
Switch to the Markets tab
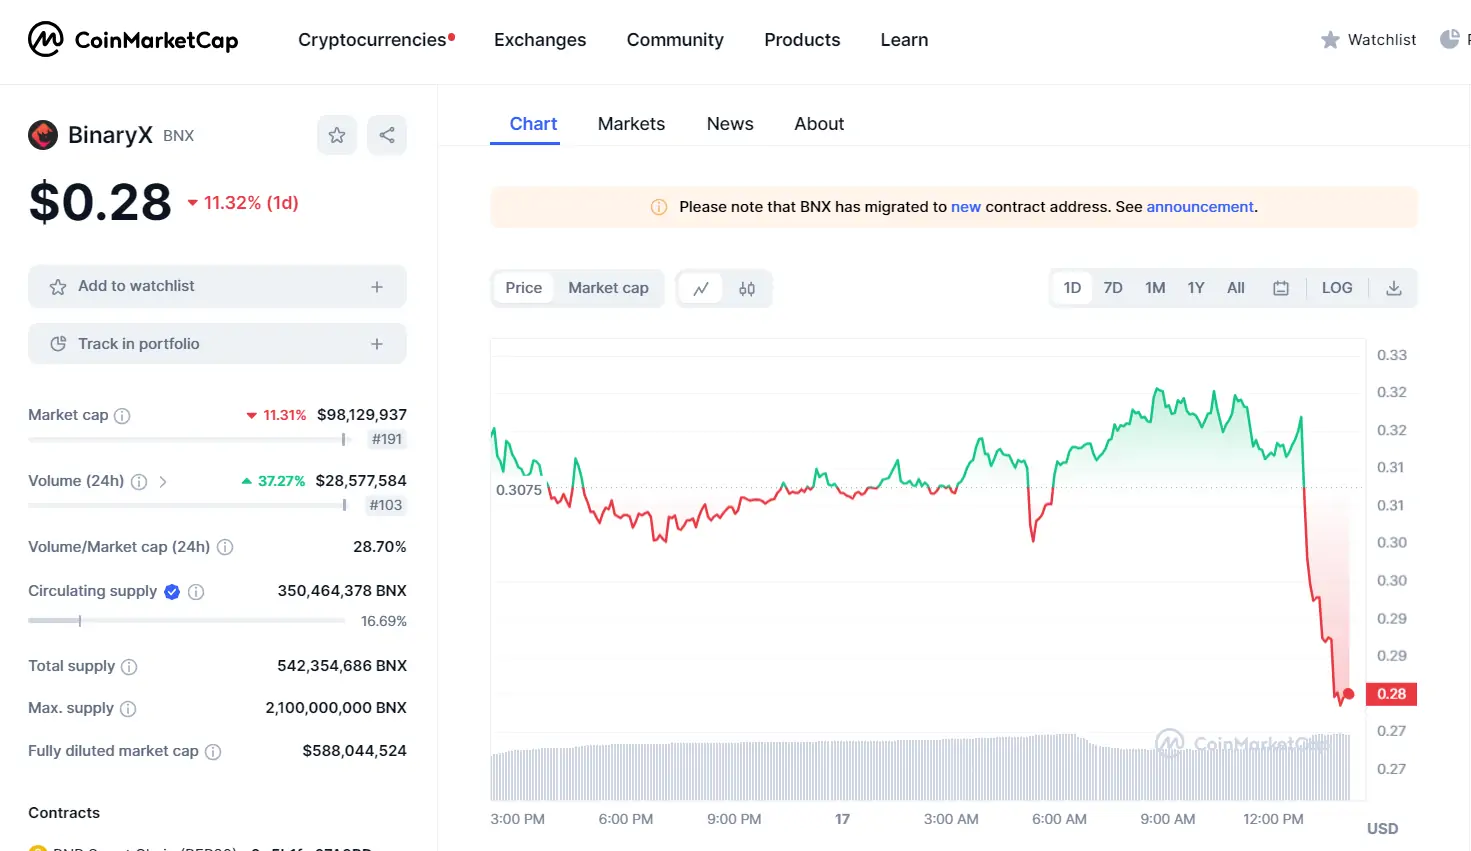click(631, 124)
